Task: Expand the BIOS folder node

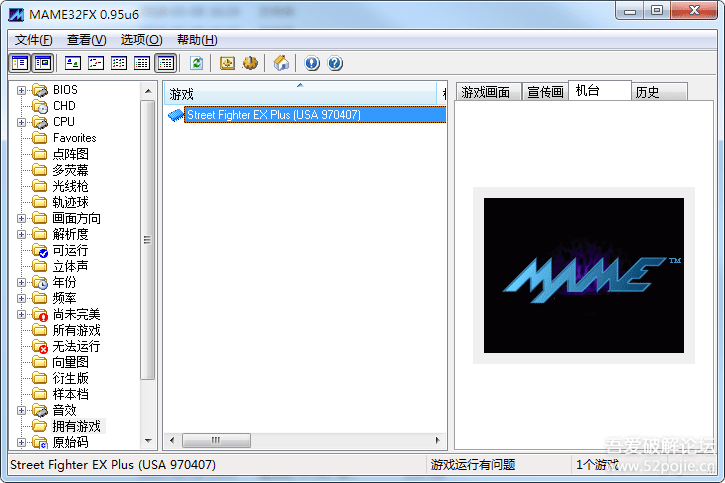Action: pyautogui.click(x=21, y=90)
